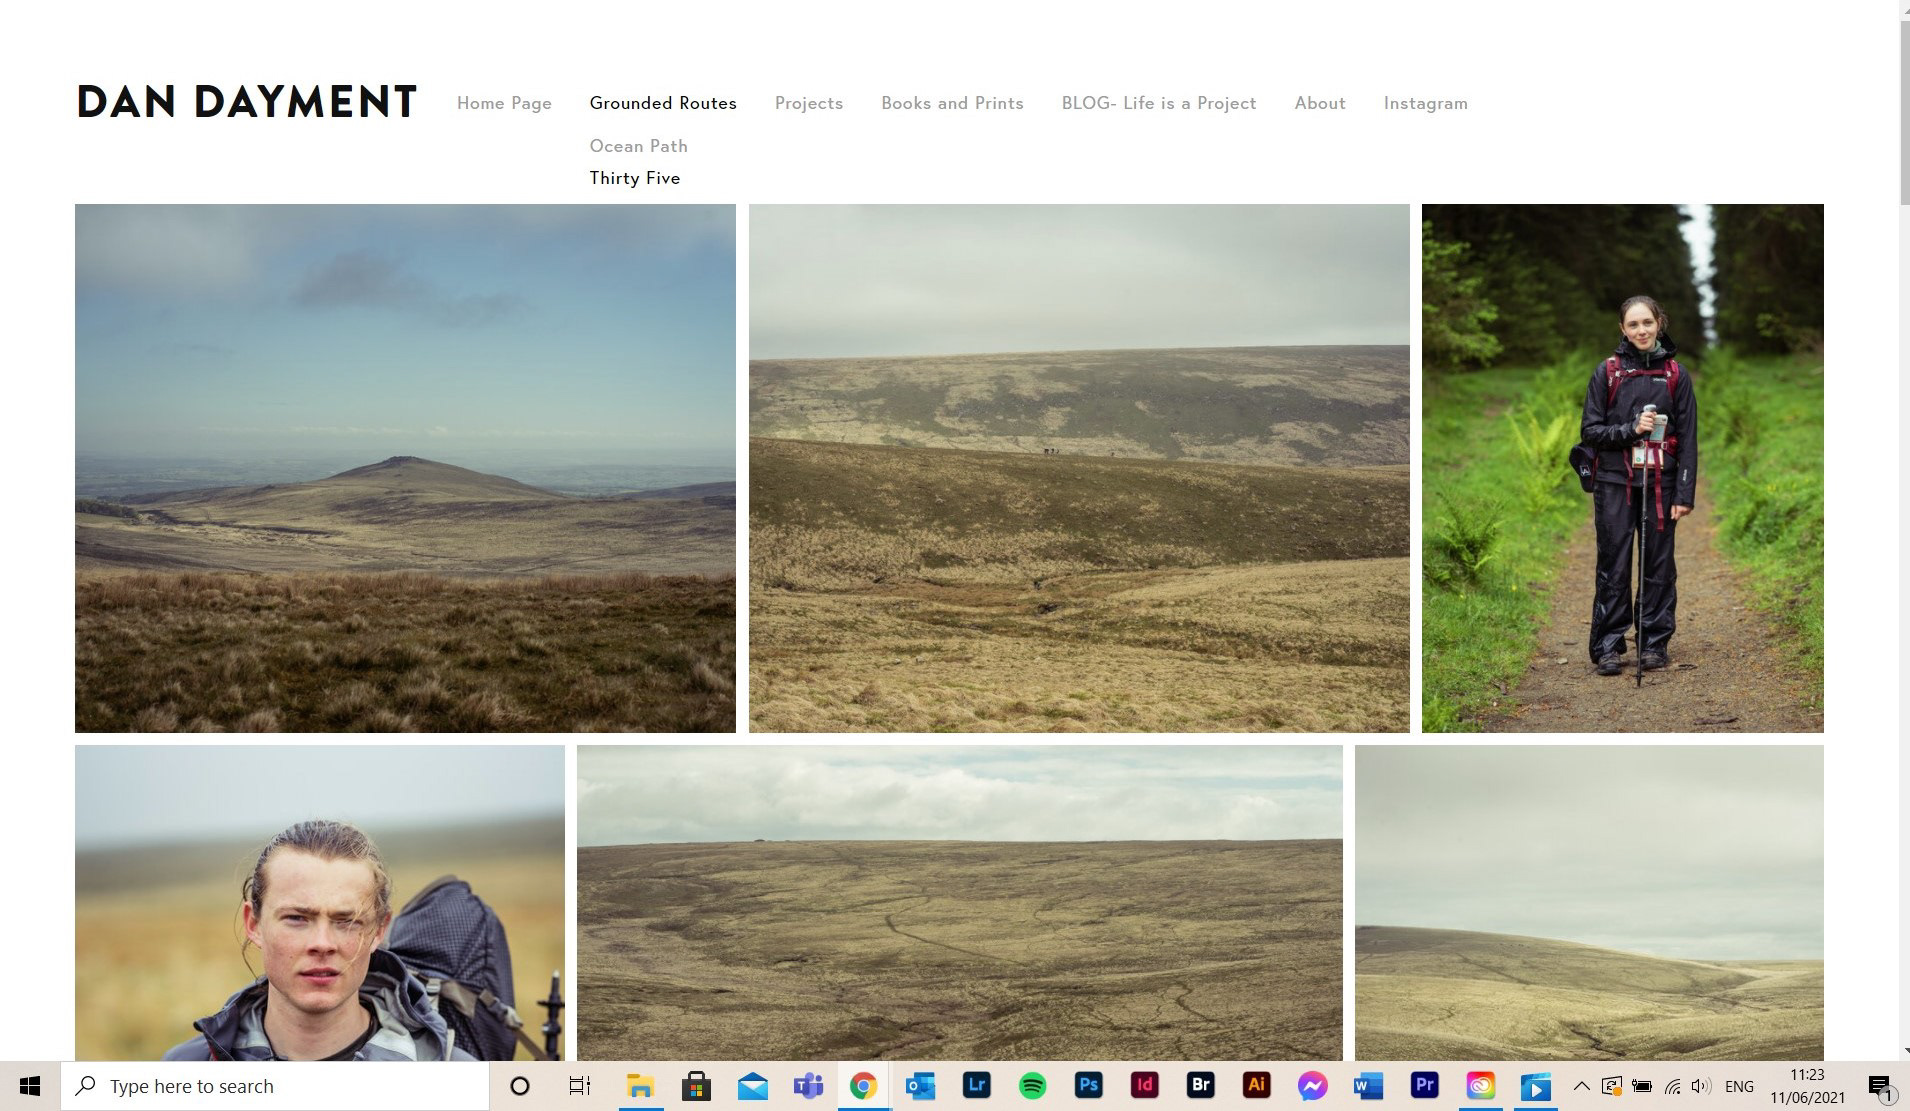Show hidden system tray icons
This screenshot has height=1111, width=1910.
(1582, 1086)
